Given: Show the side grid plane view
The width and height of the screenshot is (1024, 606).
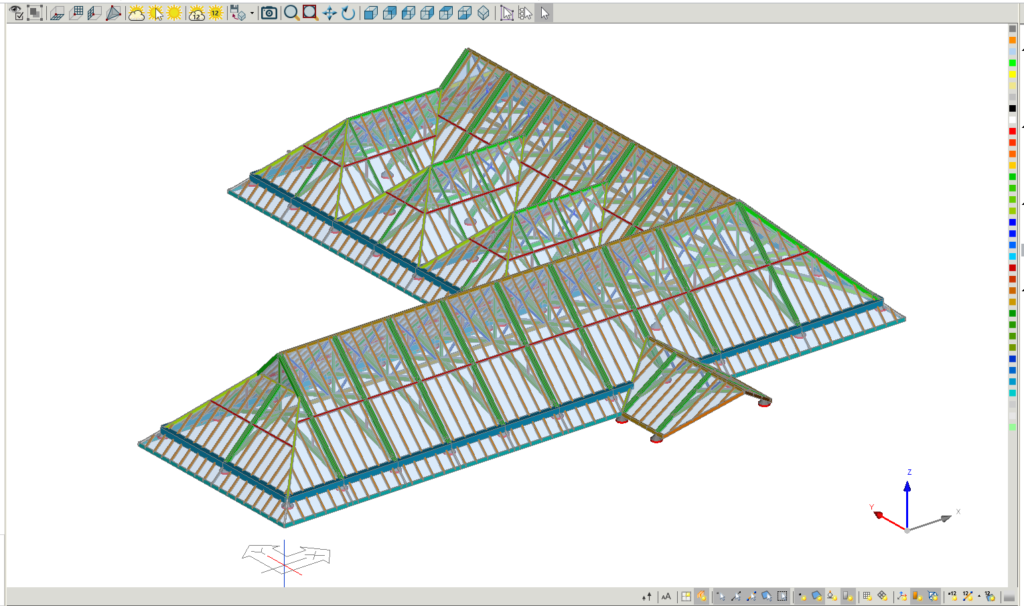Looking at the screenshot, I should tap(94, 13).
